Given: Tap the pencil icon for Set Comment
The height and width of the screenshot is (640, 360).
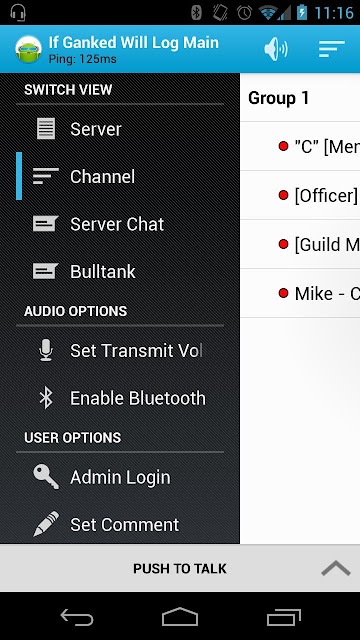Looking at the screenshot, I should point(46,524).
